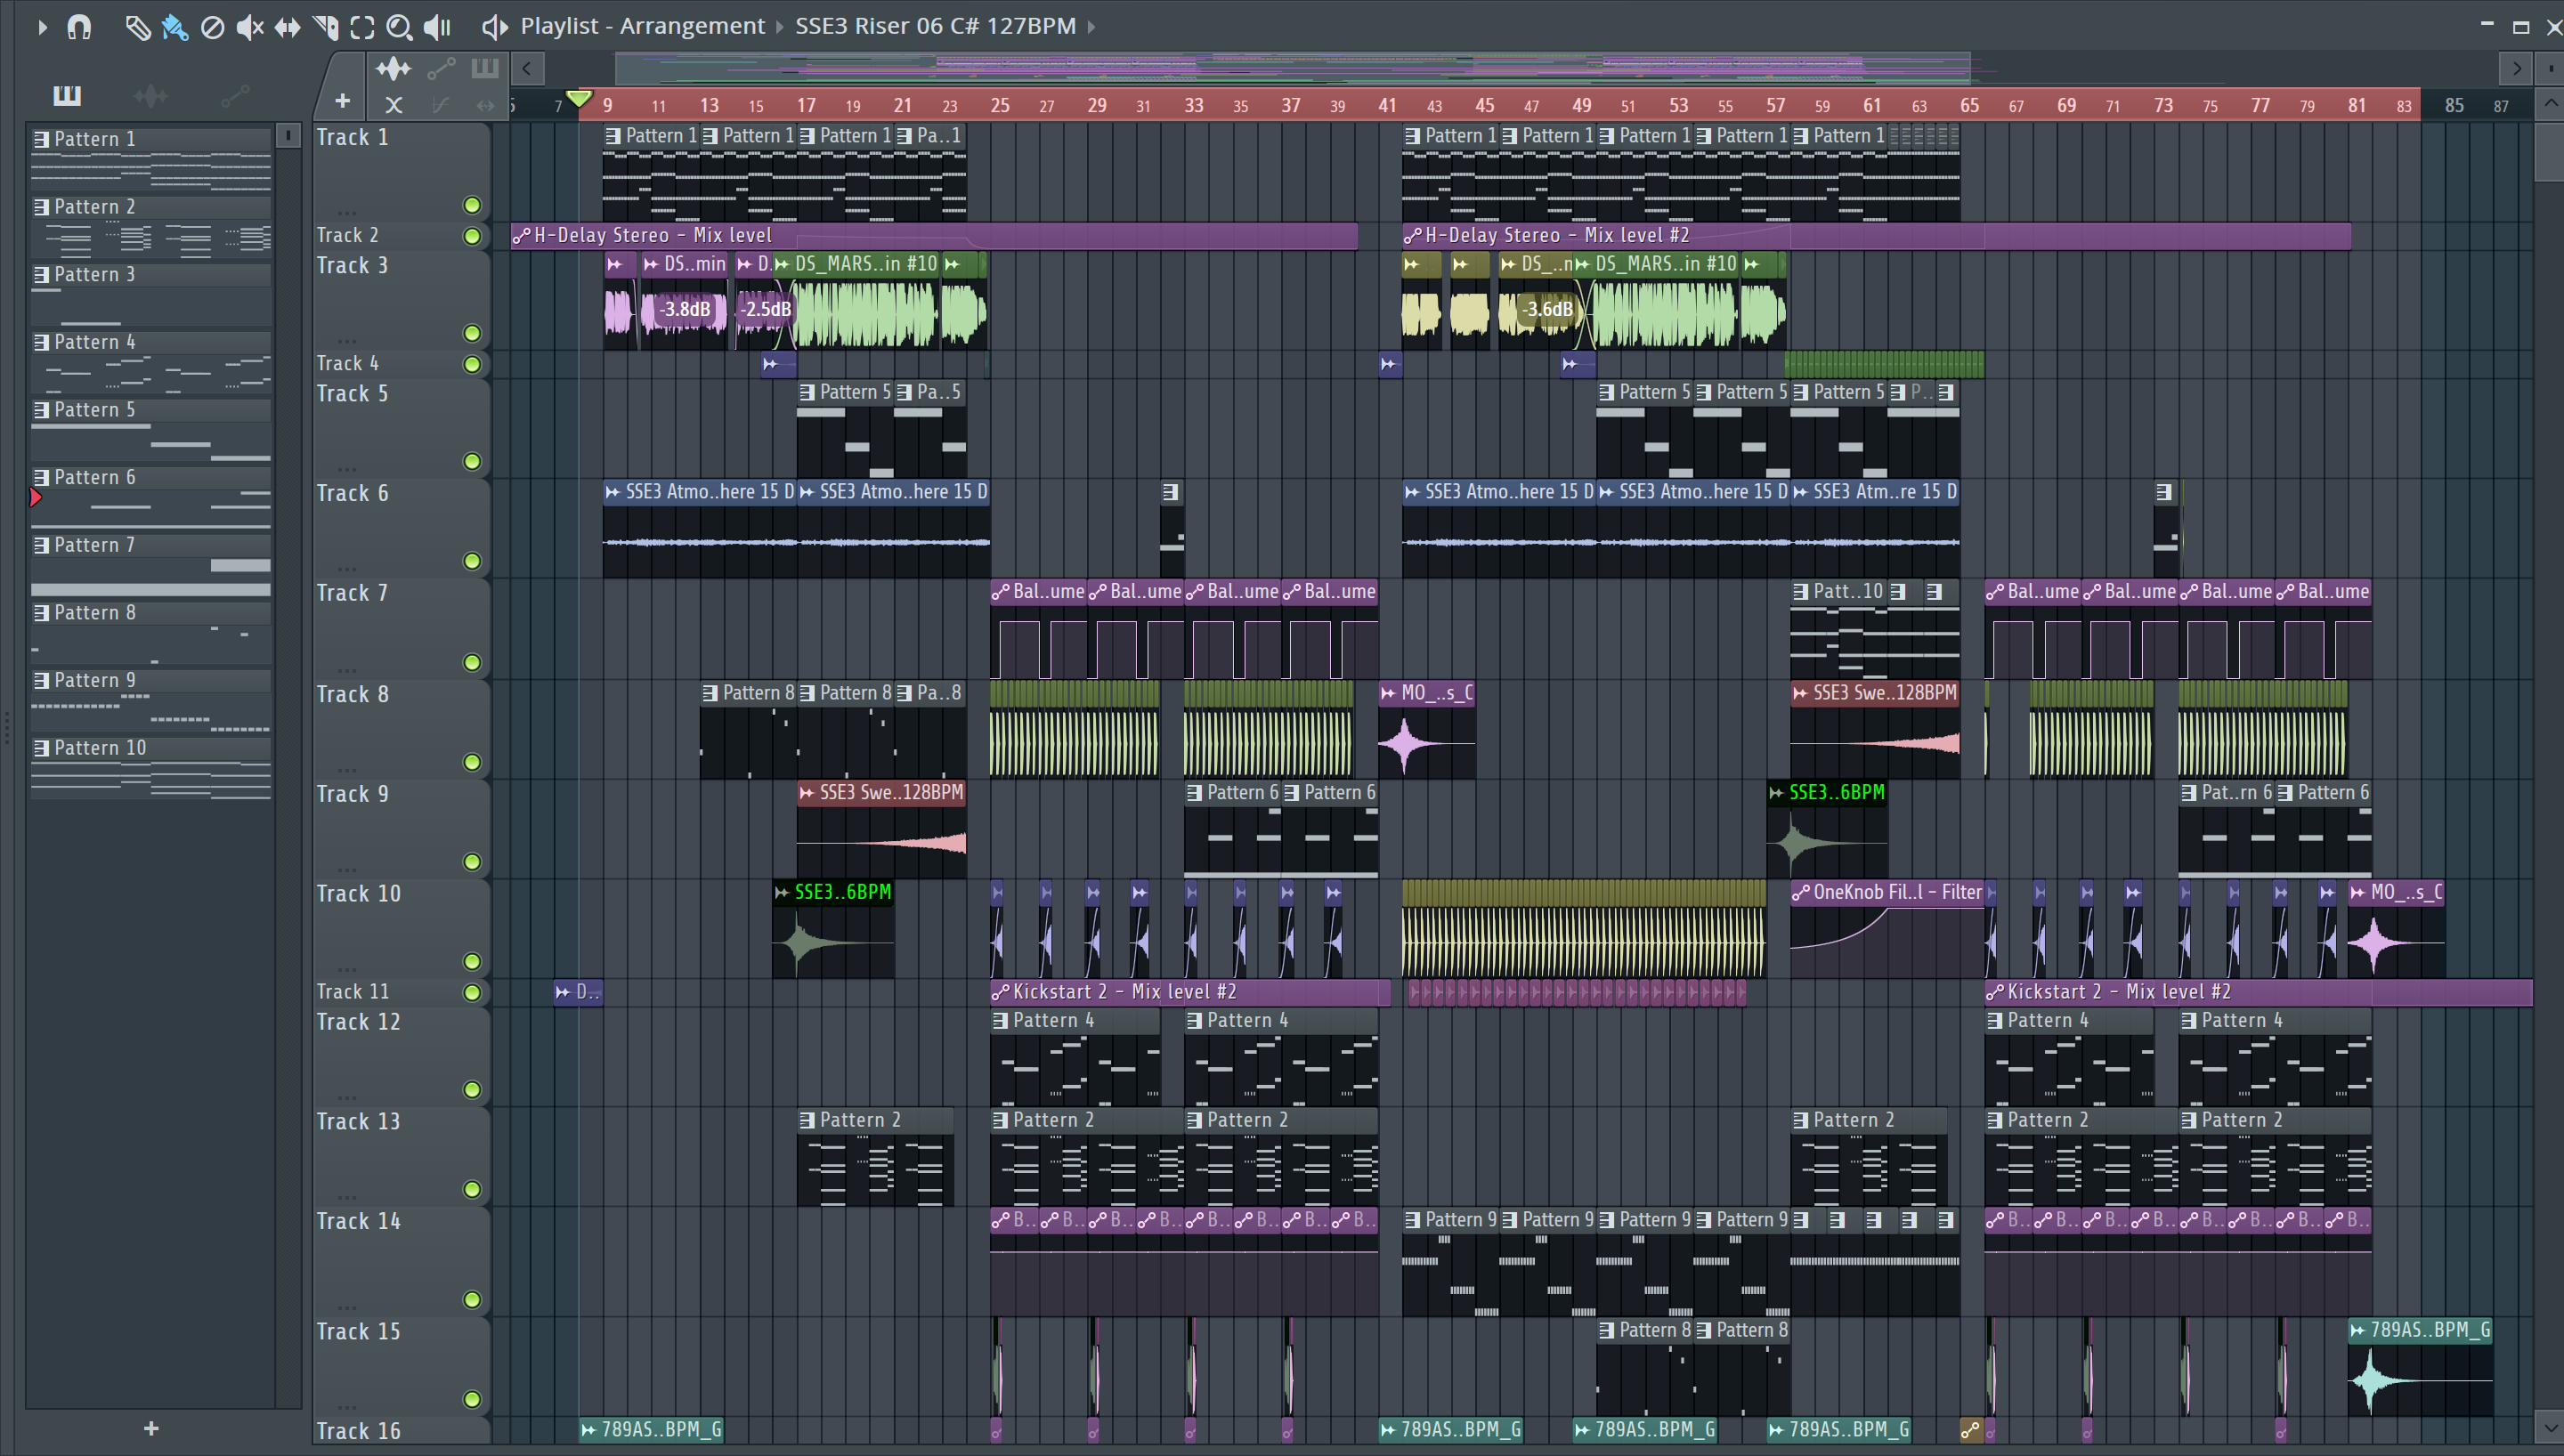The height and width of the screenshot is (1456, 2564).
Task: Select the Slip tool
Action: point(287,27)
